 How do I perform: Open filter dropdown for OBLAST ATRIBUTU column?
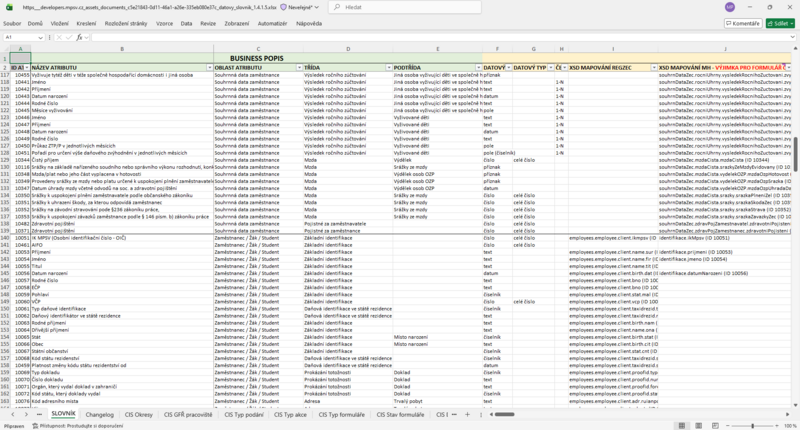(x=299, y=68)
